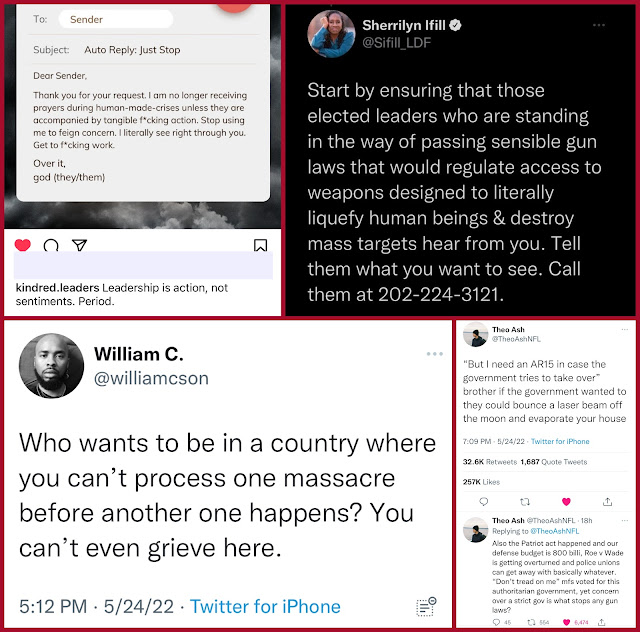Open kindred.leaders profile name
Screen dimensions: 640x632
(58, 288)
